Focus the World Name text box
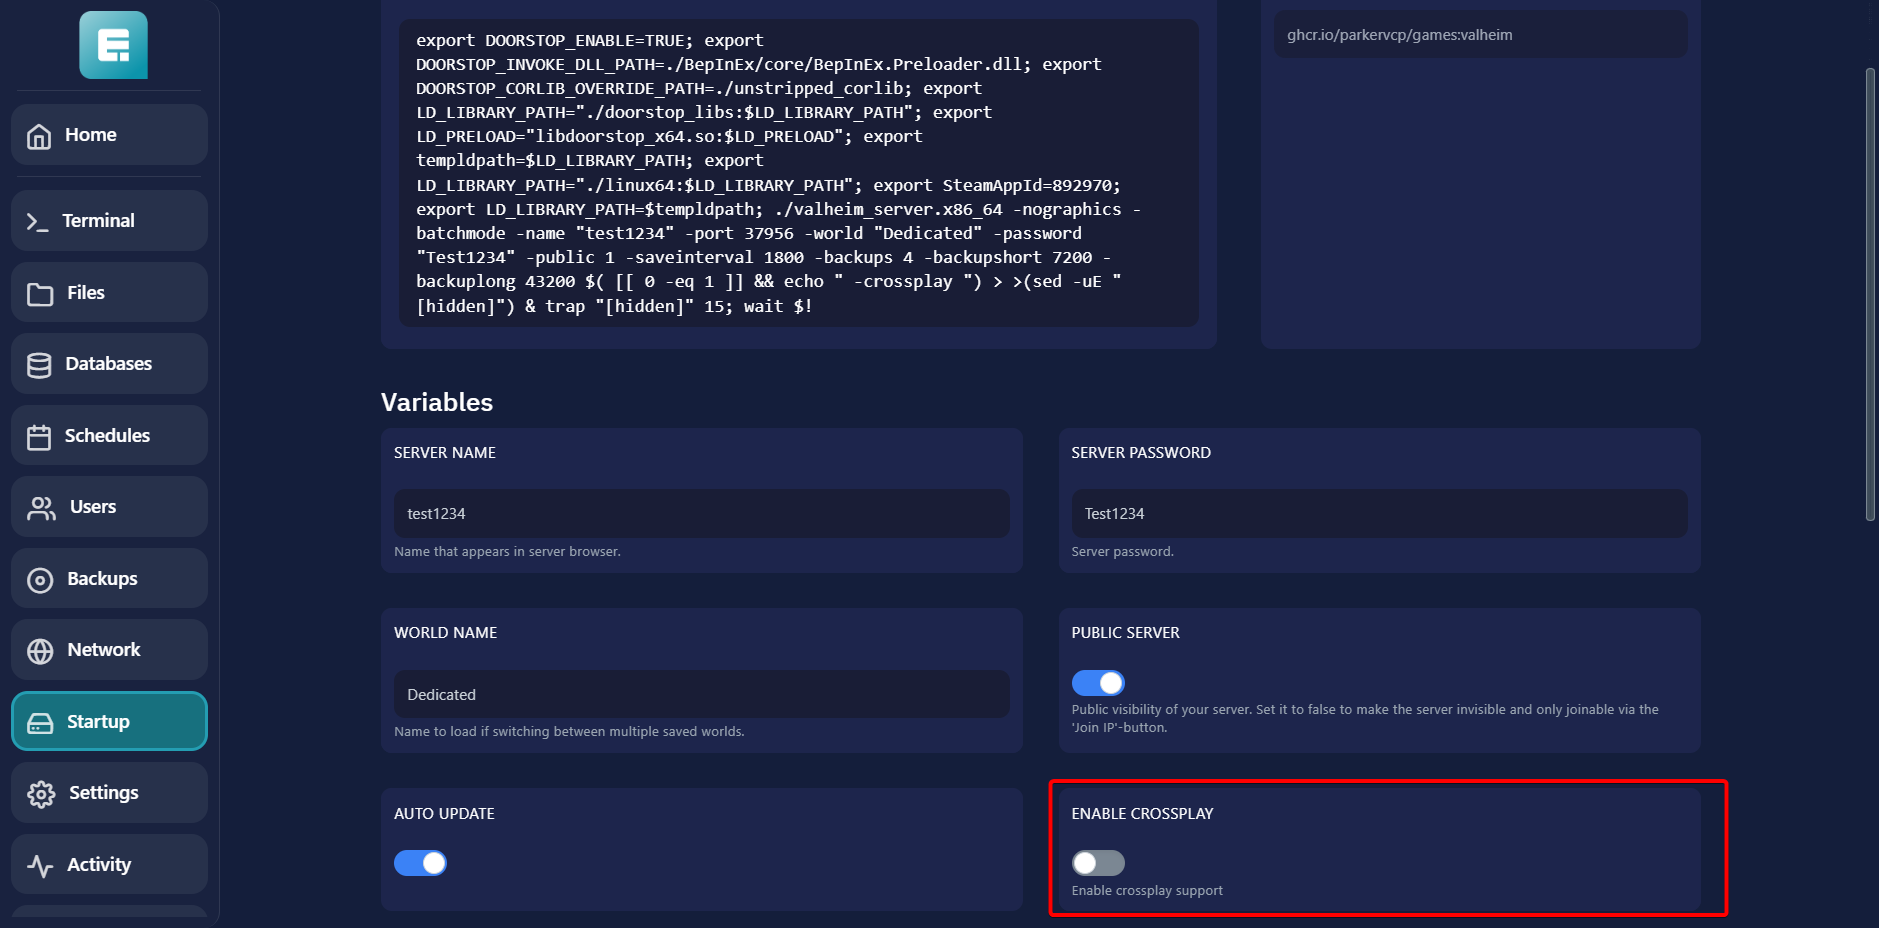Image resolution: width=1879 pixels, height=928 pixels. click(x=701, y=694)
